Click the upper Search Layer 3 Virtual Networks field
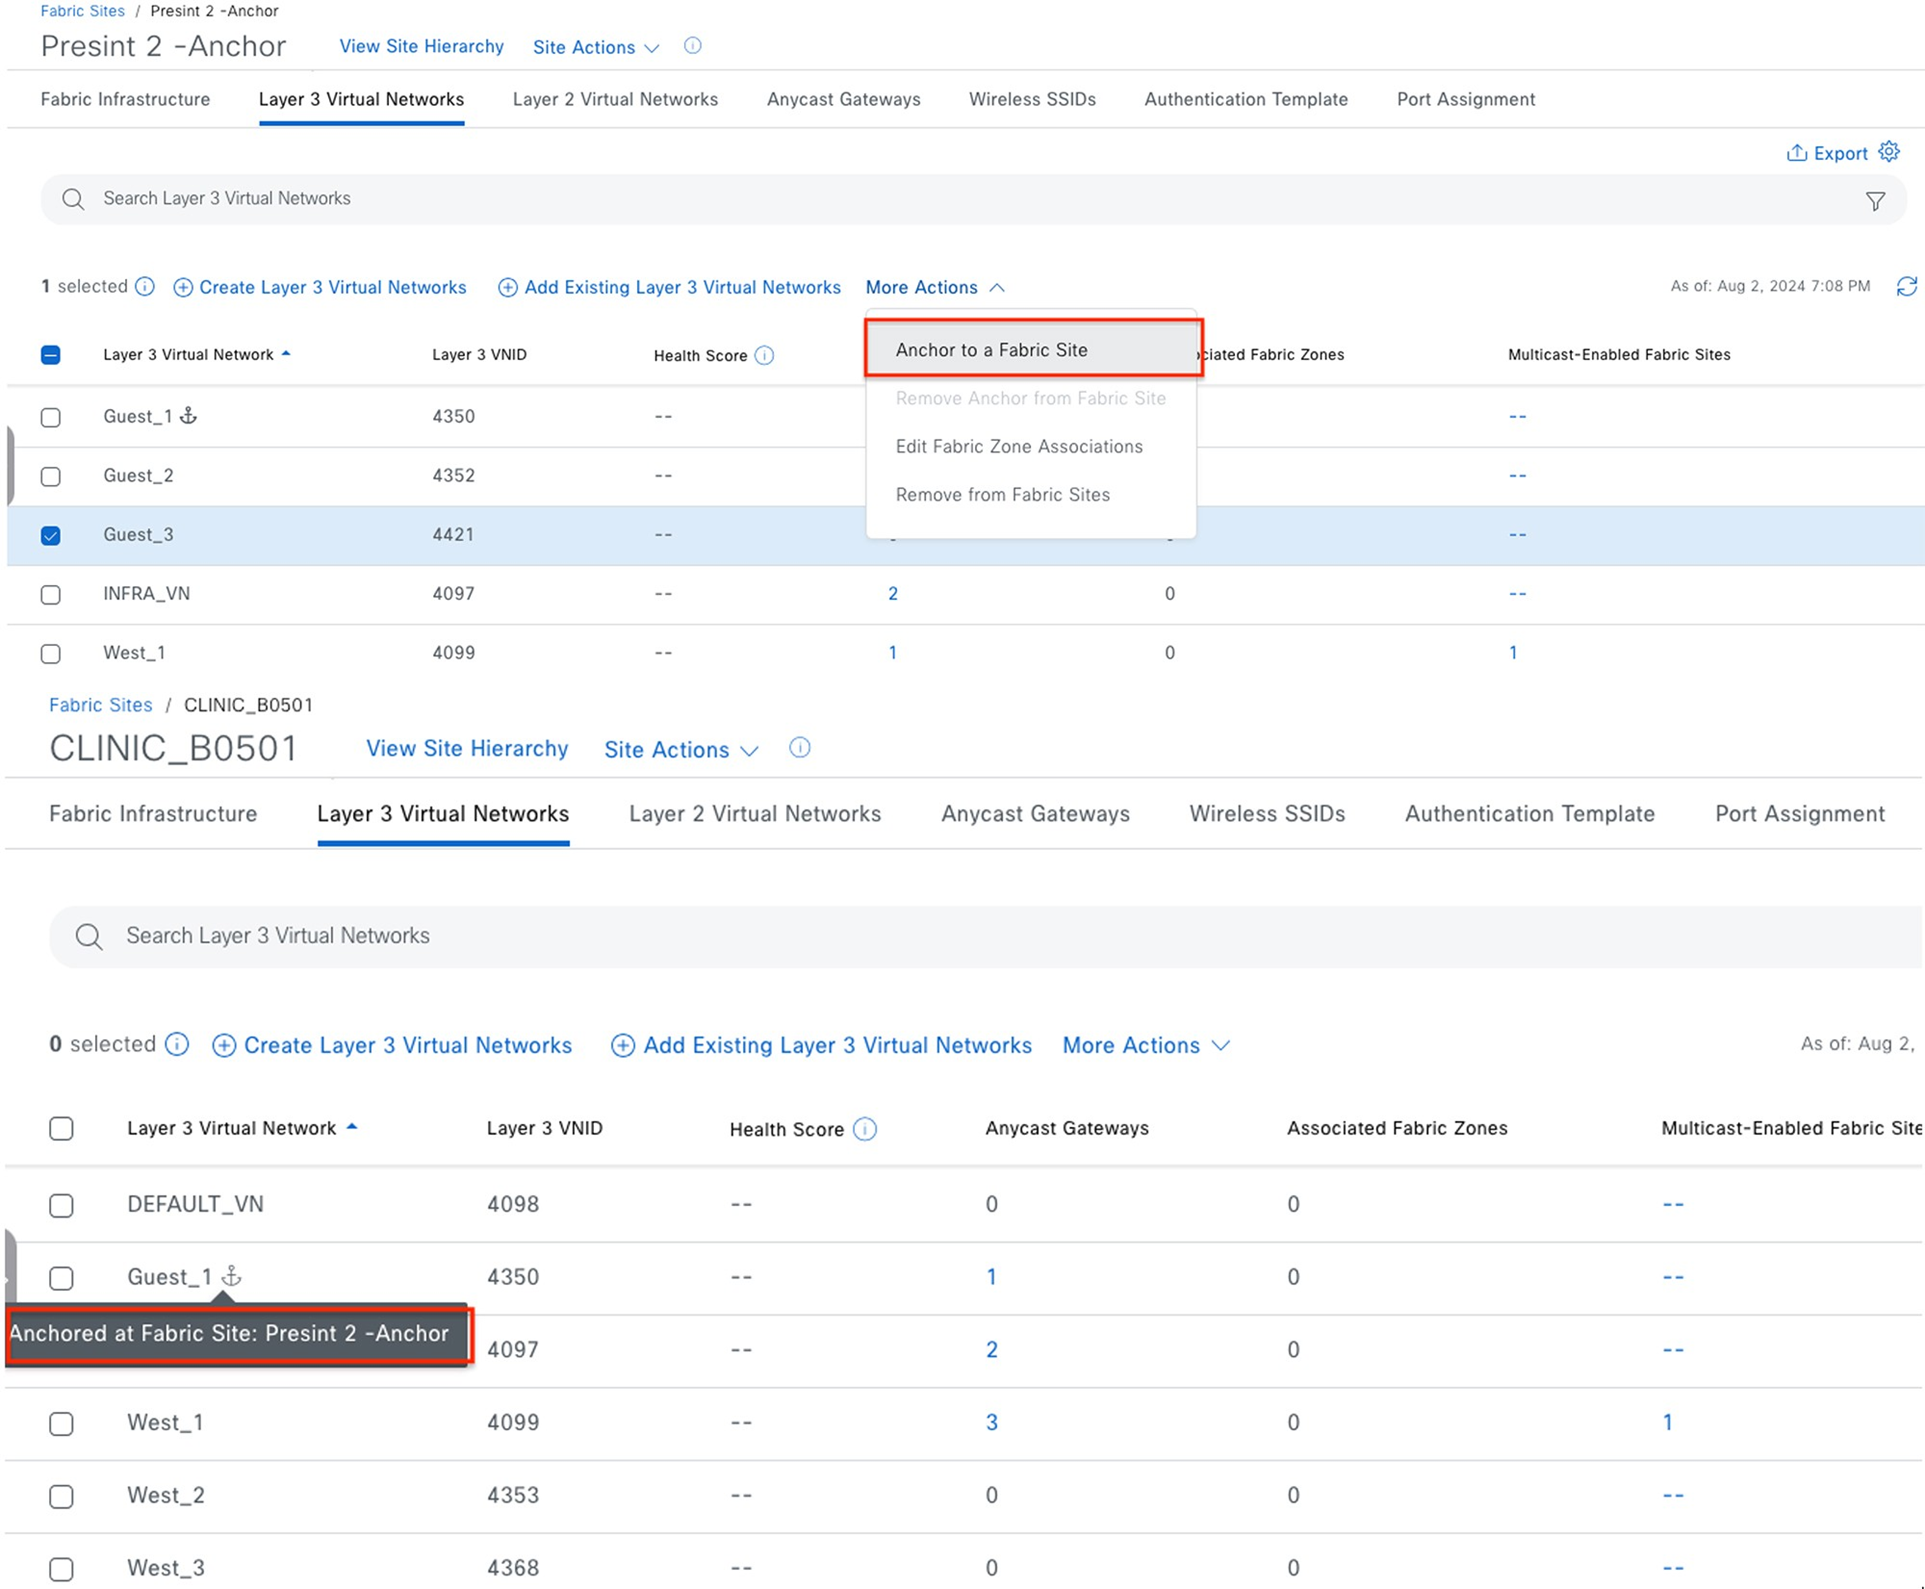 coord(900,199)
